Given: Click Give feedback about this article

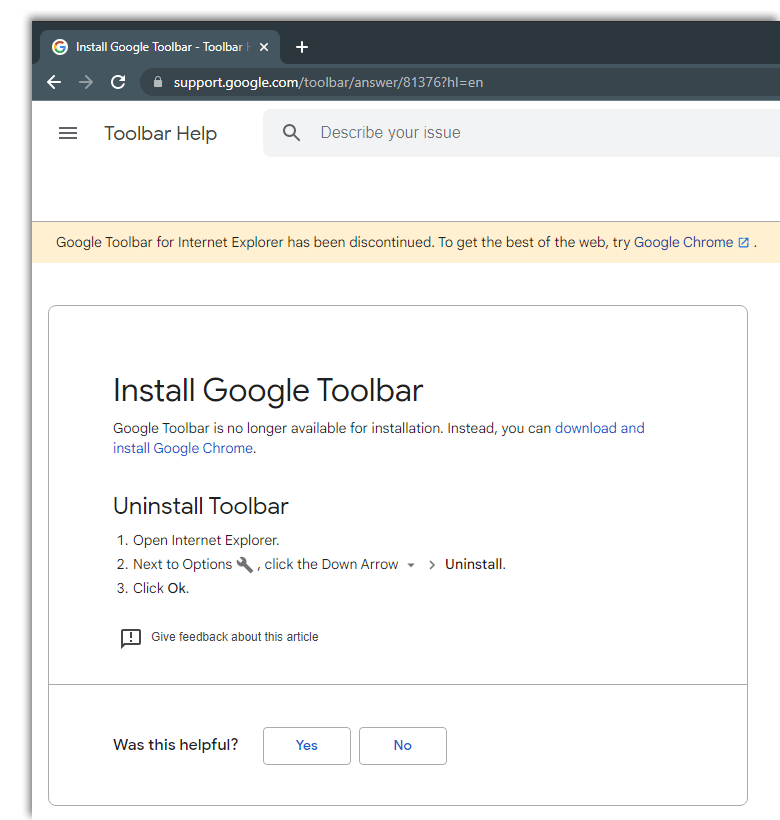Looking at the screenshot, I should pos(235,637).
